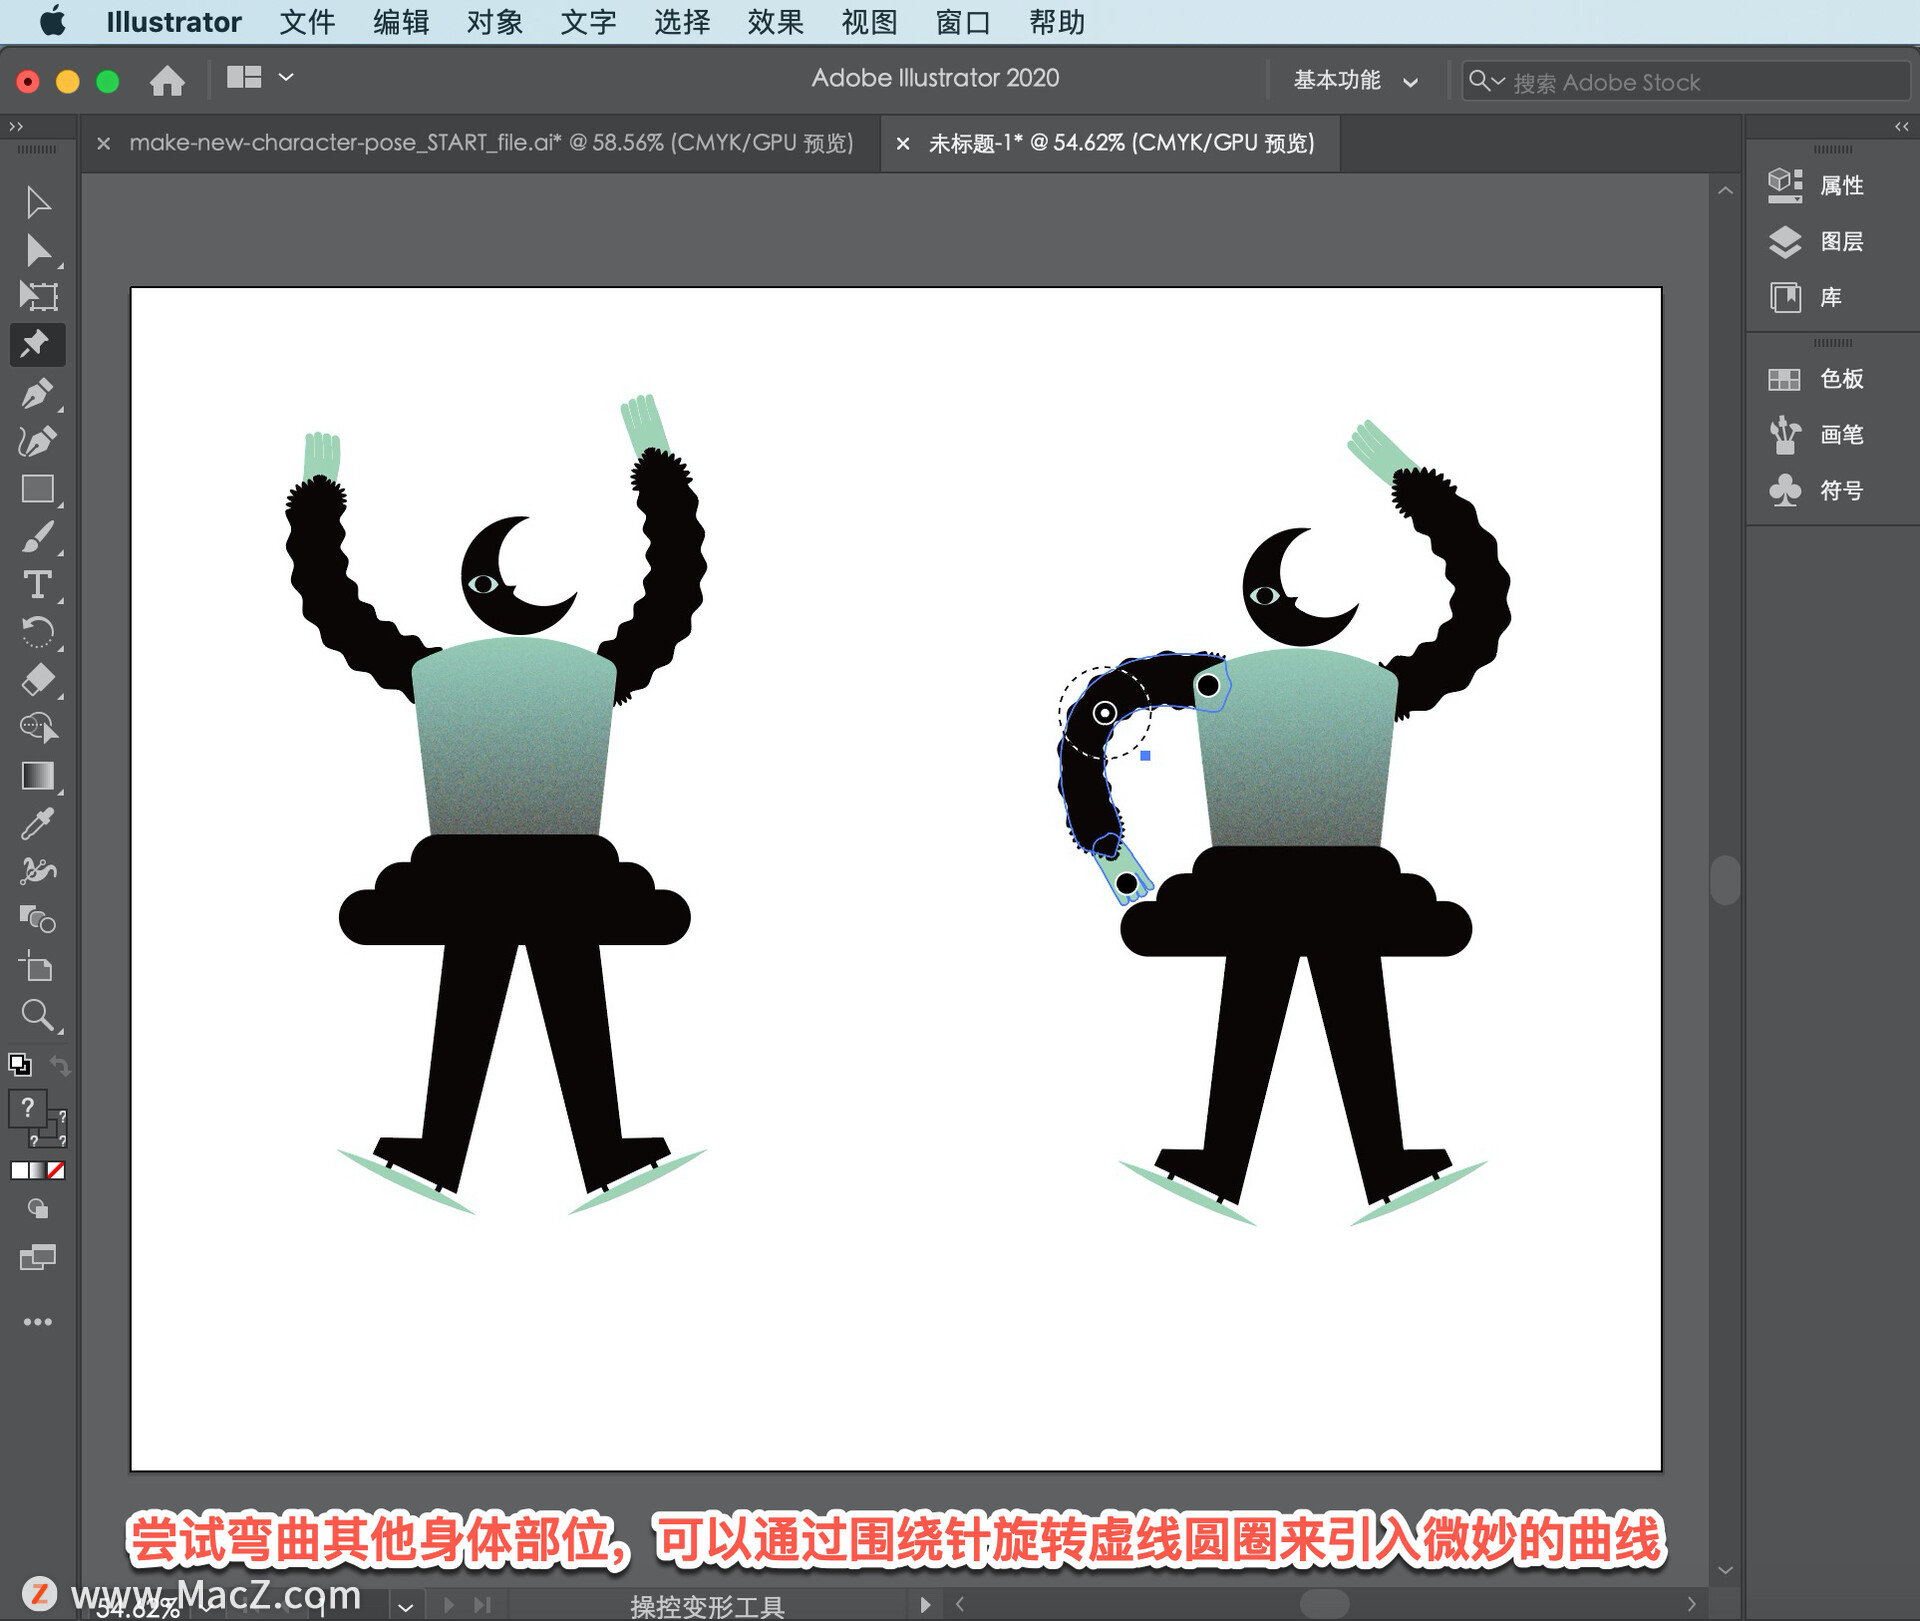Select the Symbol Sprayer tool

38,871
